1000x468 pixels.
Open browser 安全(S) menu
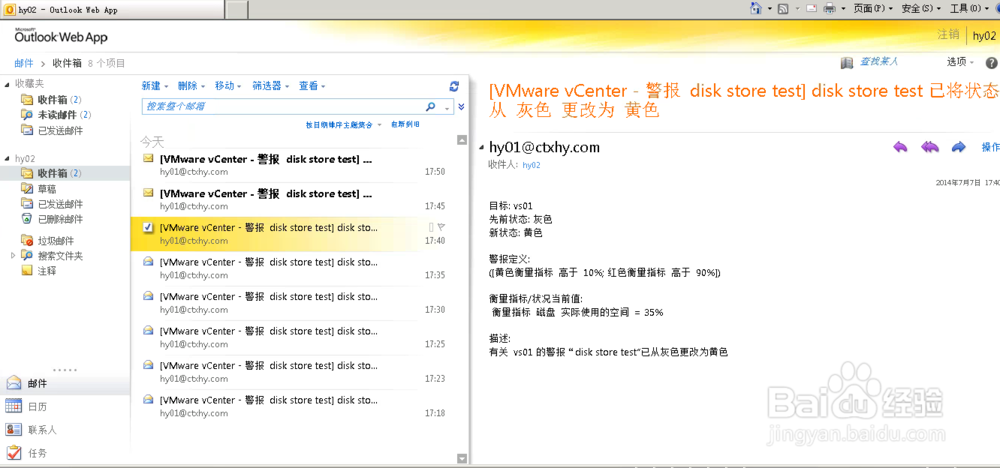[x=920, y=8]
